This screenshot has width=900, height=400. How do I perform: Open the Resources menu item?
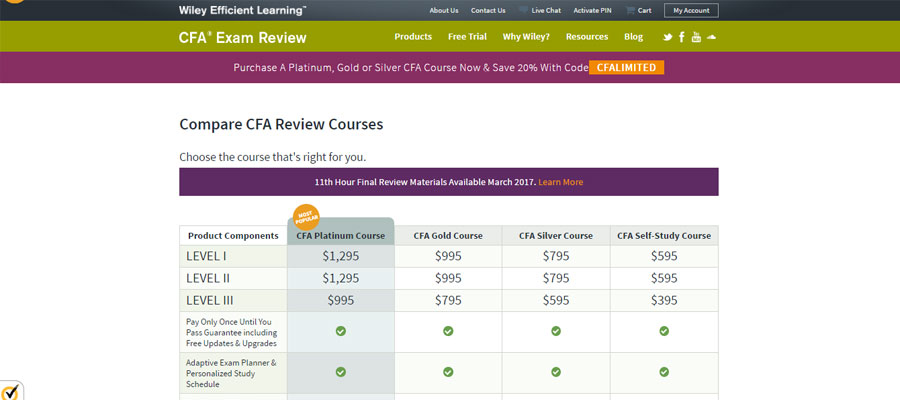tap(587, 37)
